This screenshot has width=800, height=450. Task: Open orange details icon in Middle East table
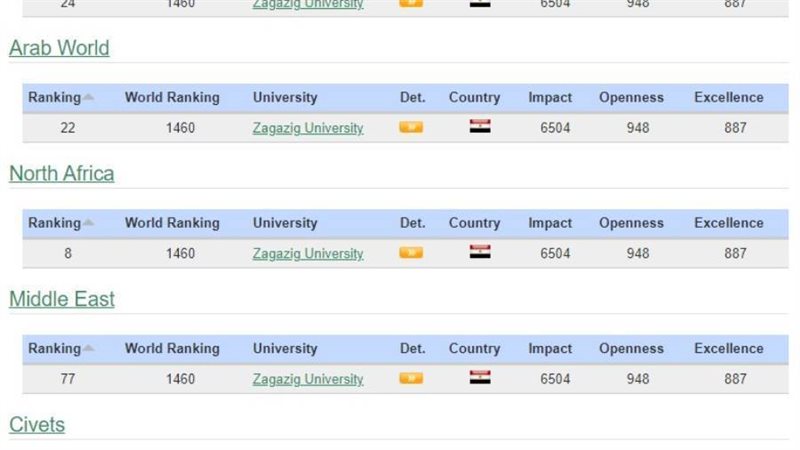pyautogui.click(x=411, y=379)
